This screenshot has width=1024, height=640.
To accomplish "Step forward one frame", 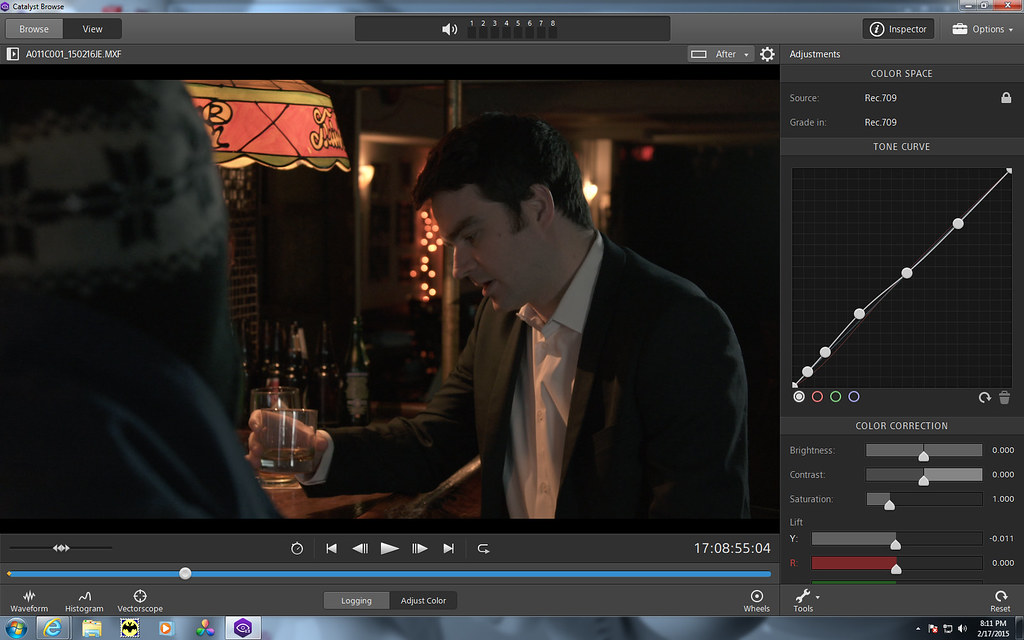I will (x=419, y=549).
